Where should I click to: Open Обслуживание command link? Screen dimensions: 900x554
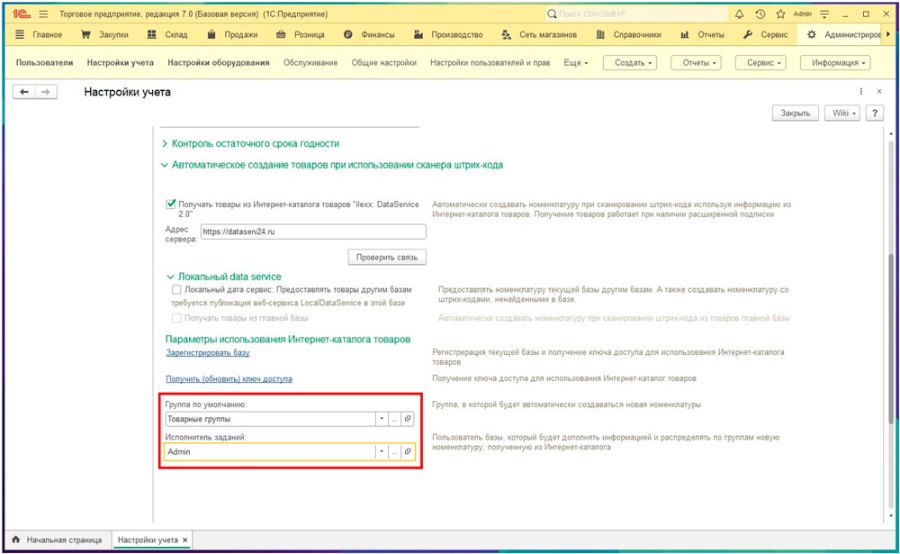click(311, 63)
